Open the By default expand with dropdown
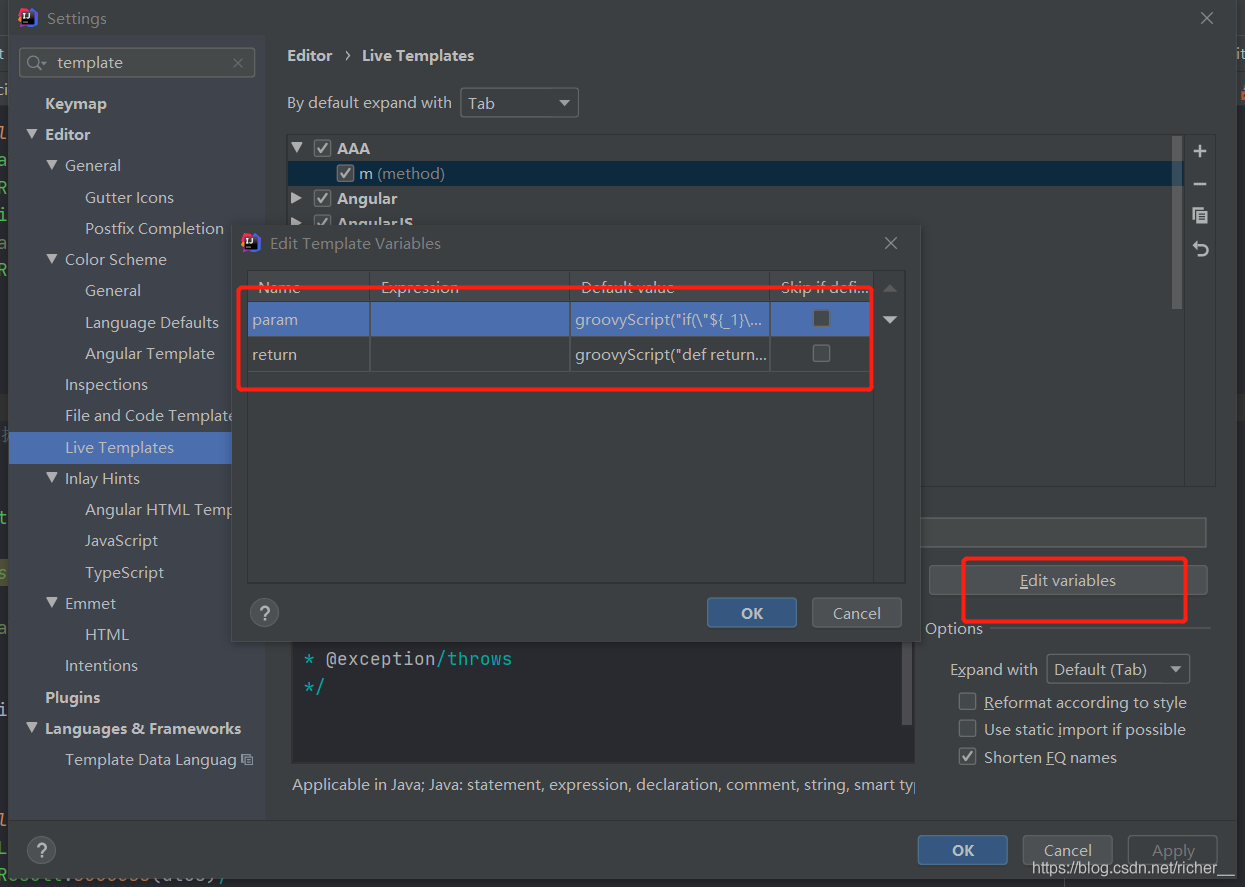The width and height of the screenshot is (1245, 887). tap(519, 103)
